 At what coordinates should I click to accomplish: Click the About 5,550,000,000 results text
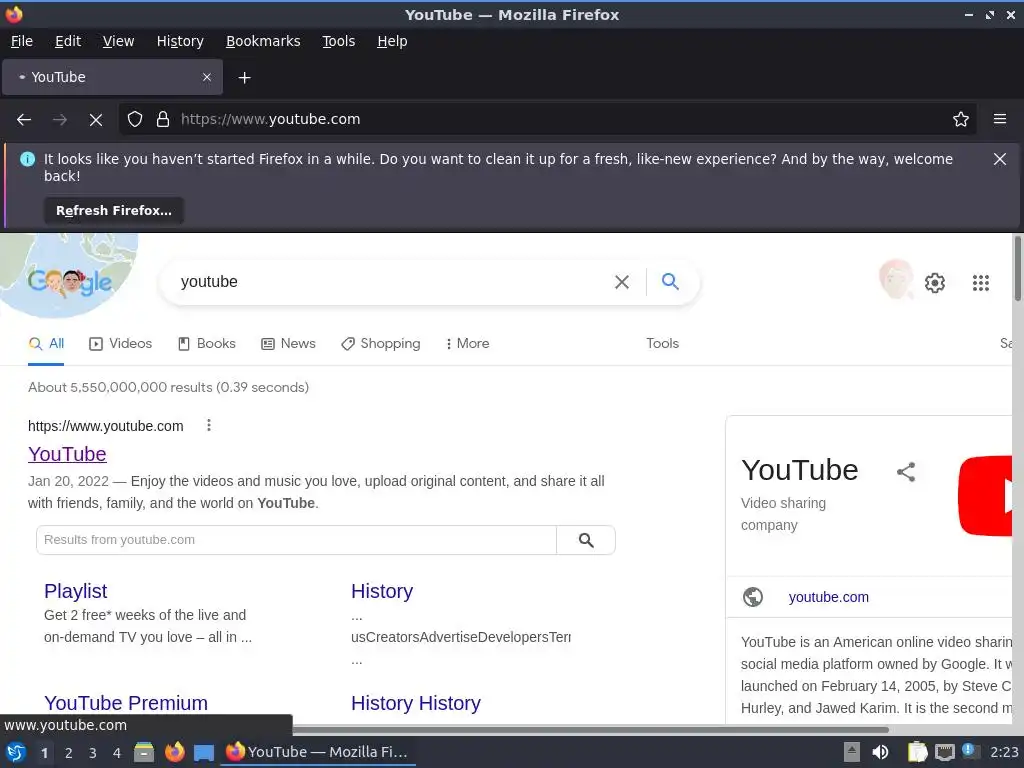tap(168, 387)
